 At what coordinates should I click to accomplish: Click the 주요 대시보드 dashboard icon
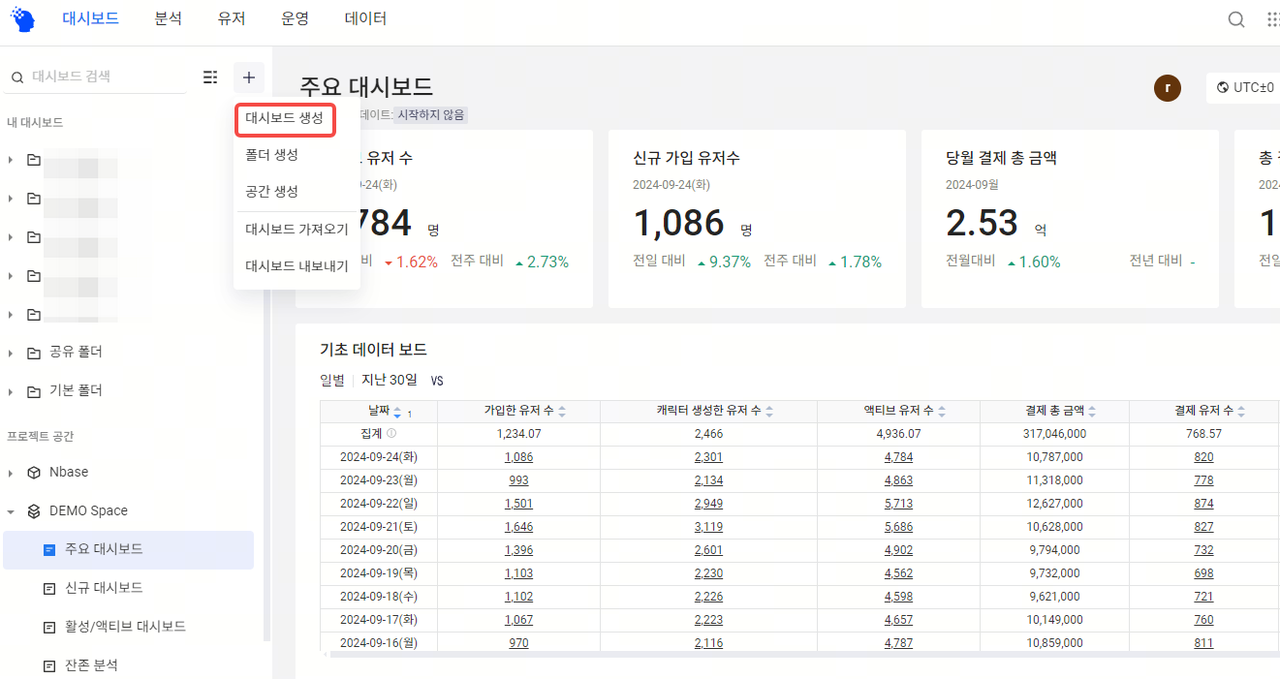click(49, 550)
